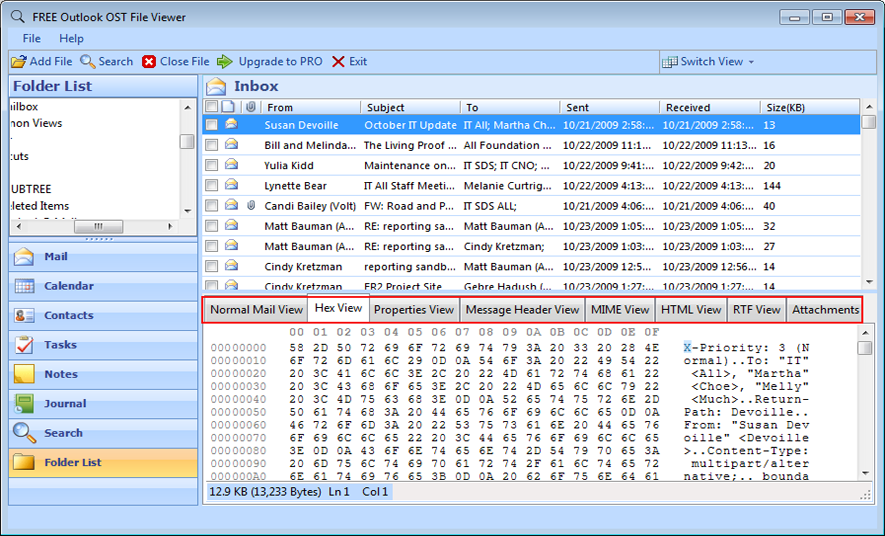Click the hex view scrollbar thumb
Screen dimensions: 885x536
point(865,348)
